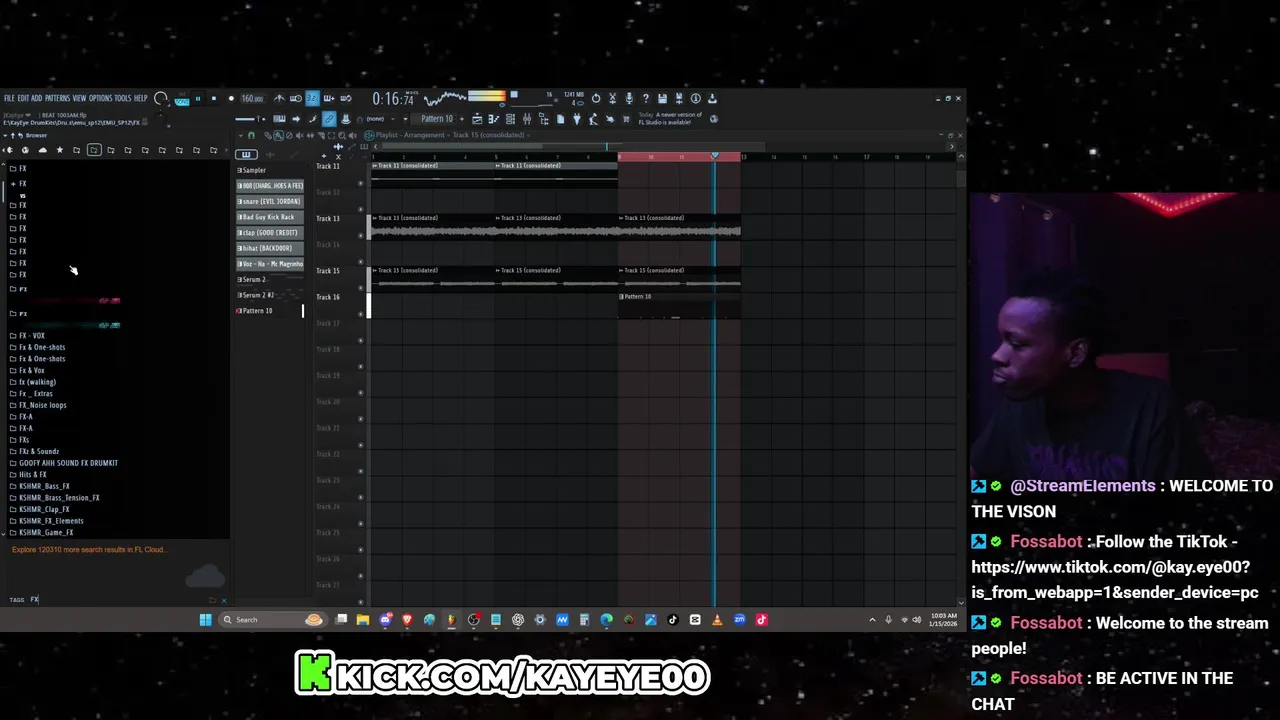Screen dimensions: 1280x720
Task: Click the save project floppy icon
Action: tap(663, 98)
